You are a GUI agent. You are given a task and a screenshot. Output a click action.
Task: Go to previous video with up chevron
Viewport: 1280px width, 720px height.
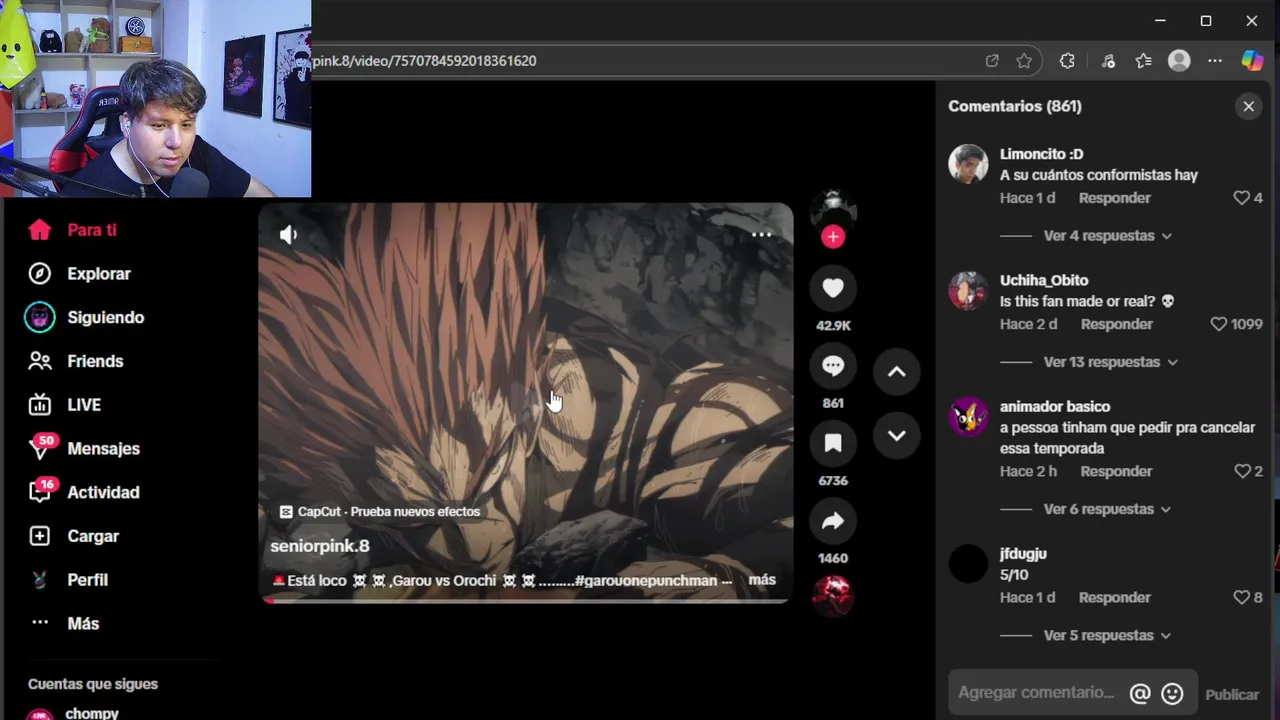[897, 372]
